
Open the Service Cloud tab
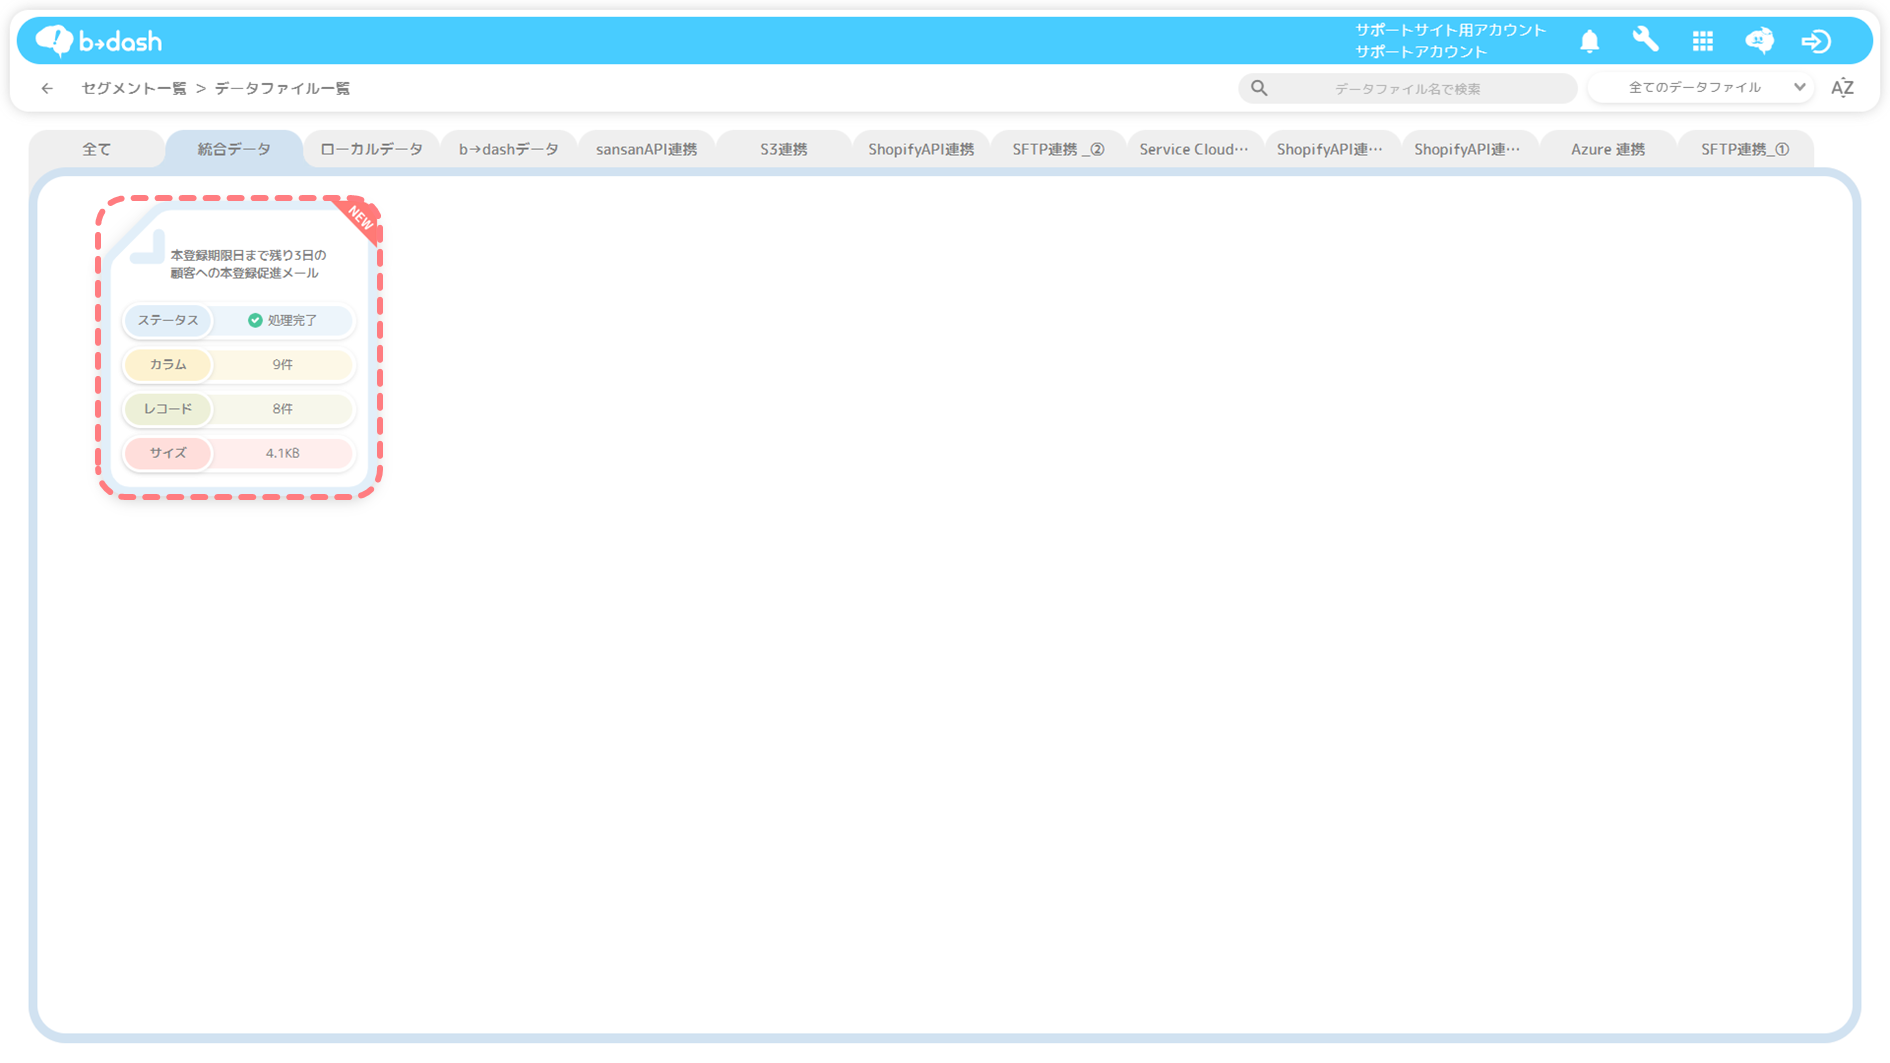pyautogui.click(x=1195, y=149)
